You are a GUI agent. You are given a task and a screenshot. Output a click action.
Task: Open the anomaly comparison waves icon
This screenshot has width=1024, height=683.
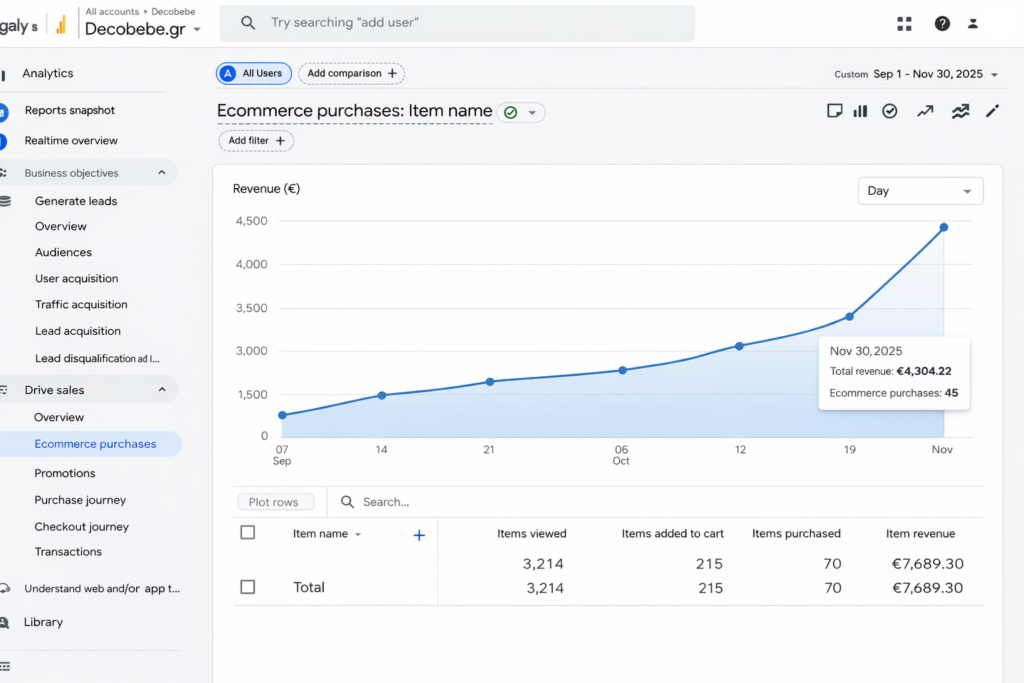pos(960,111)
